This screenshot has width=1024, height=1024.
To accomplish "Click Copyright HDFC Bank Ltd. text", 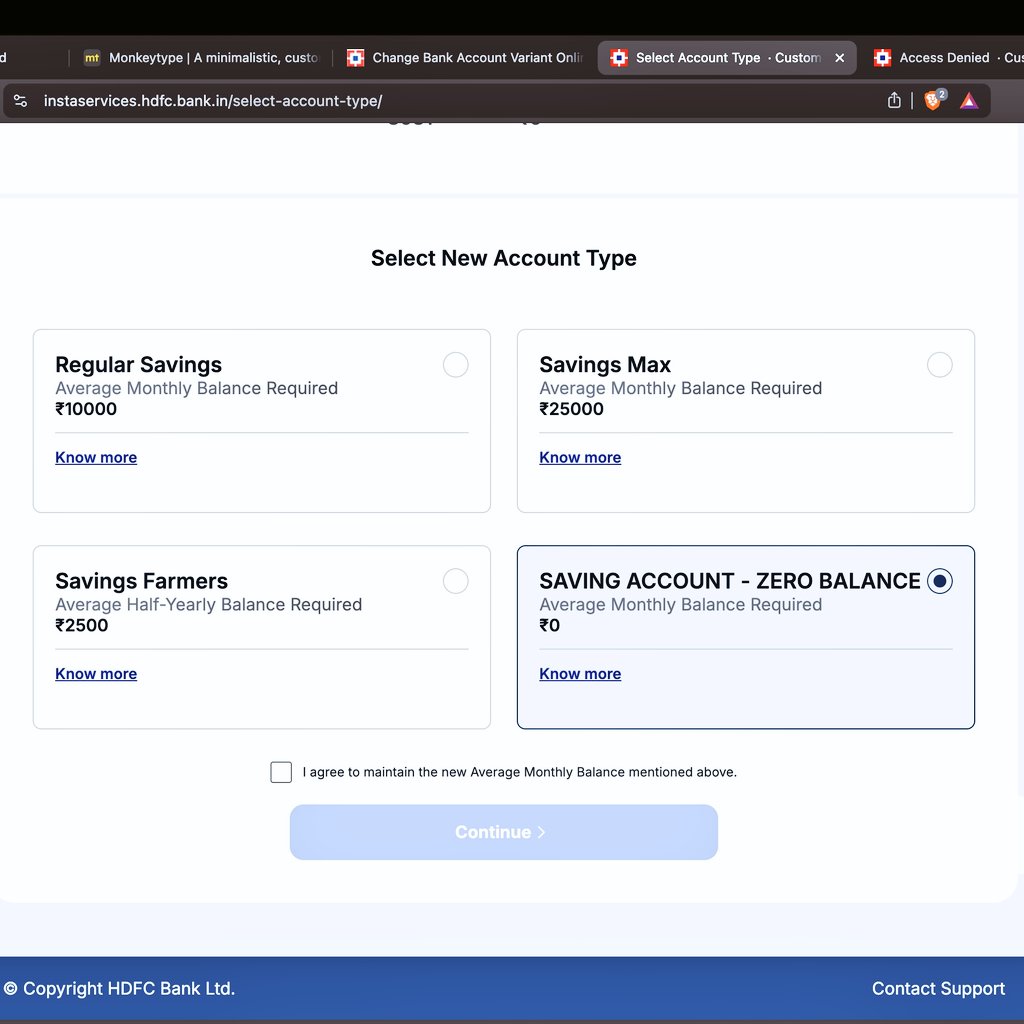I will click(x=119, y=988).
